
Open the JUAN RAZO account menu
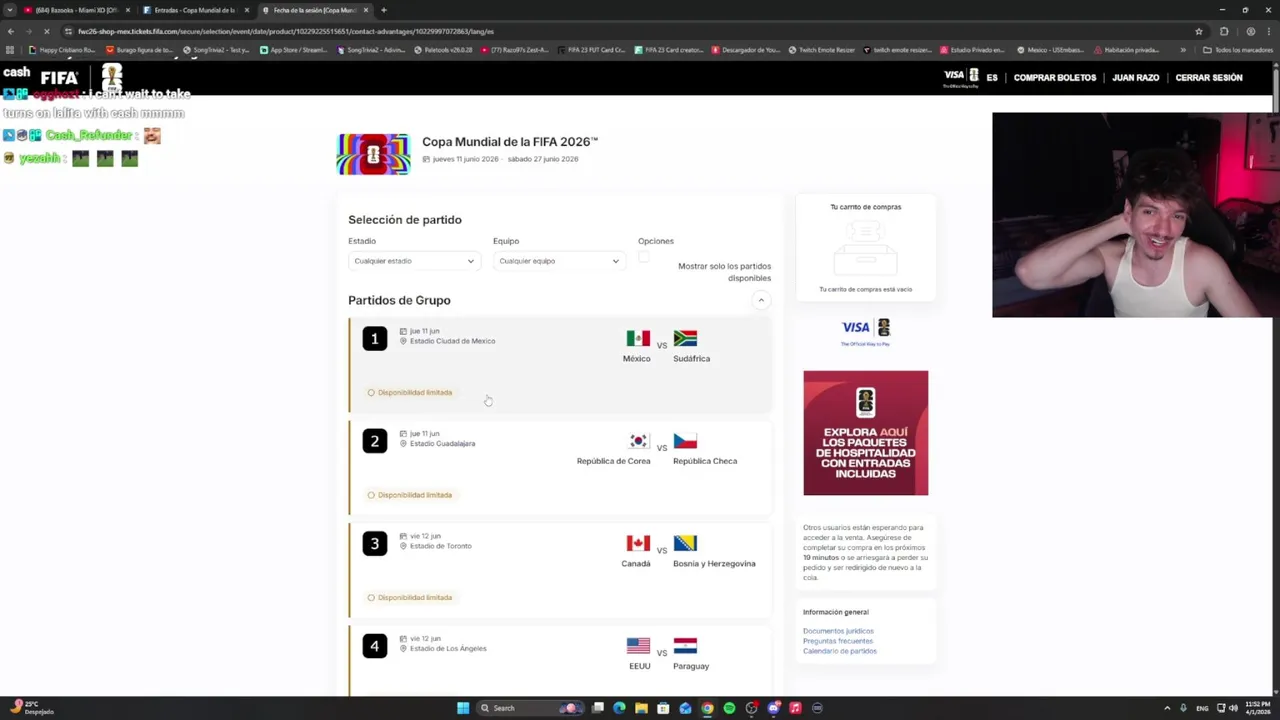point(1136,78)
